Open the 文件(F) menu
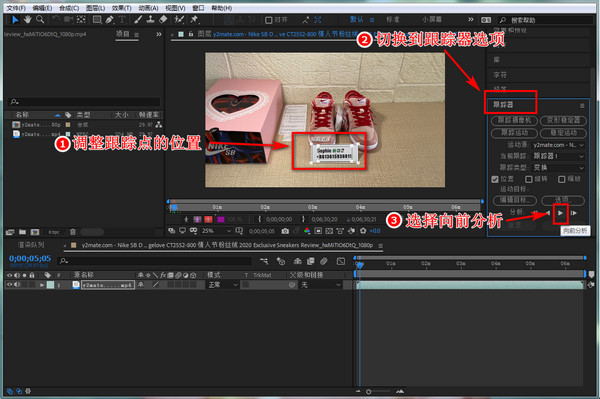Image resolution: width=600 pixels, height=399 pixels. click(x=16, y=8)
